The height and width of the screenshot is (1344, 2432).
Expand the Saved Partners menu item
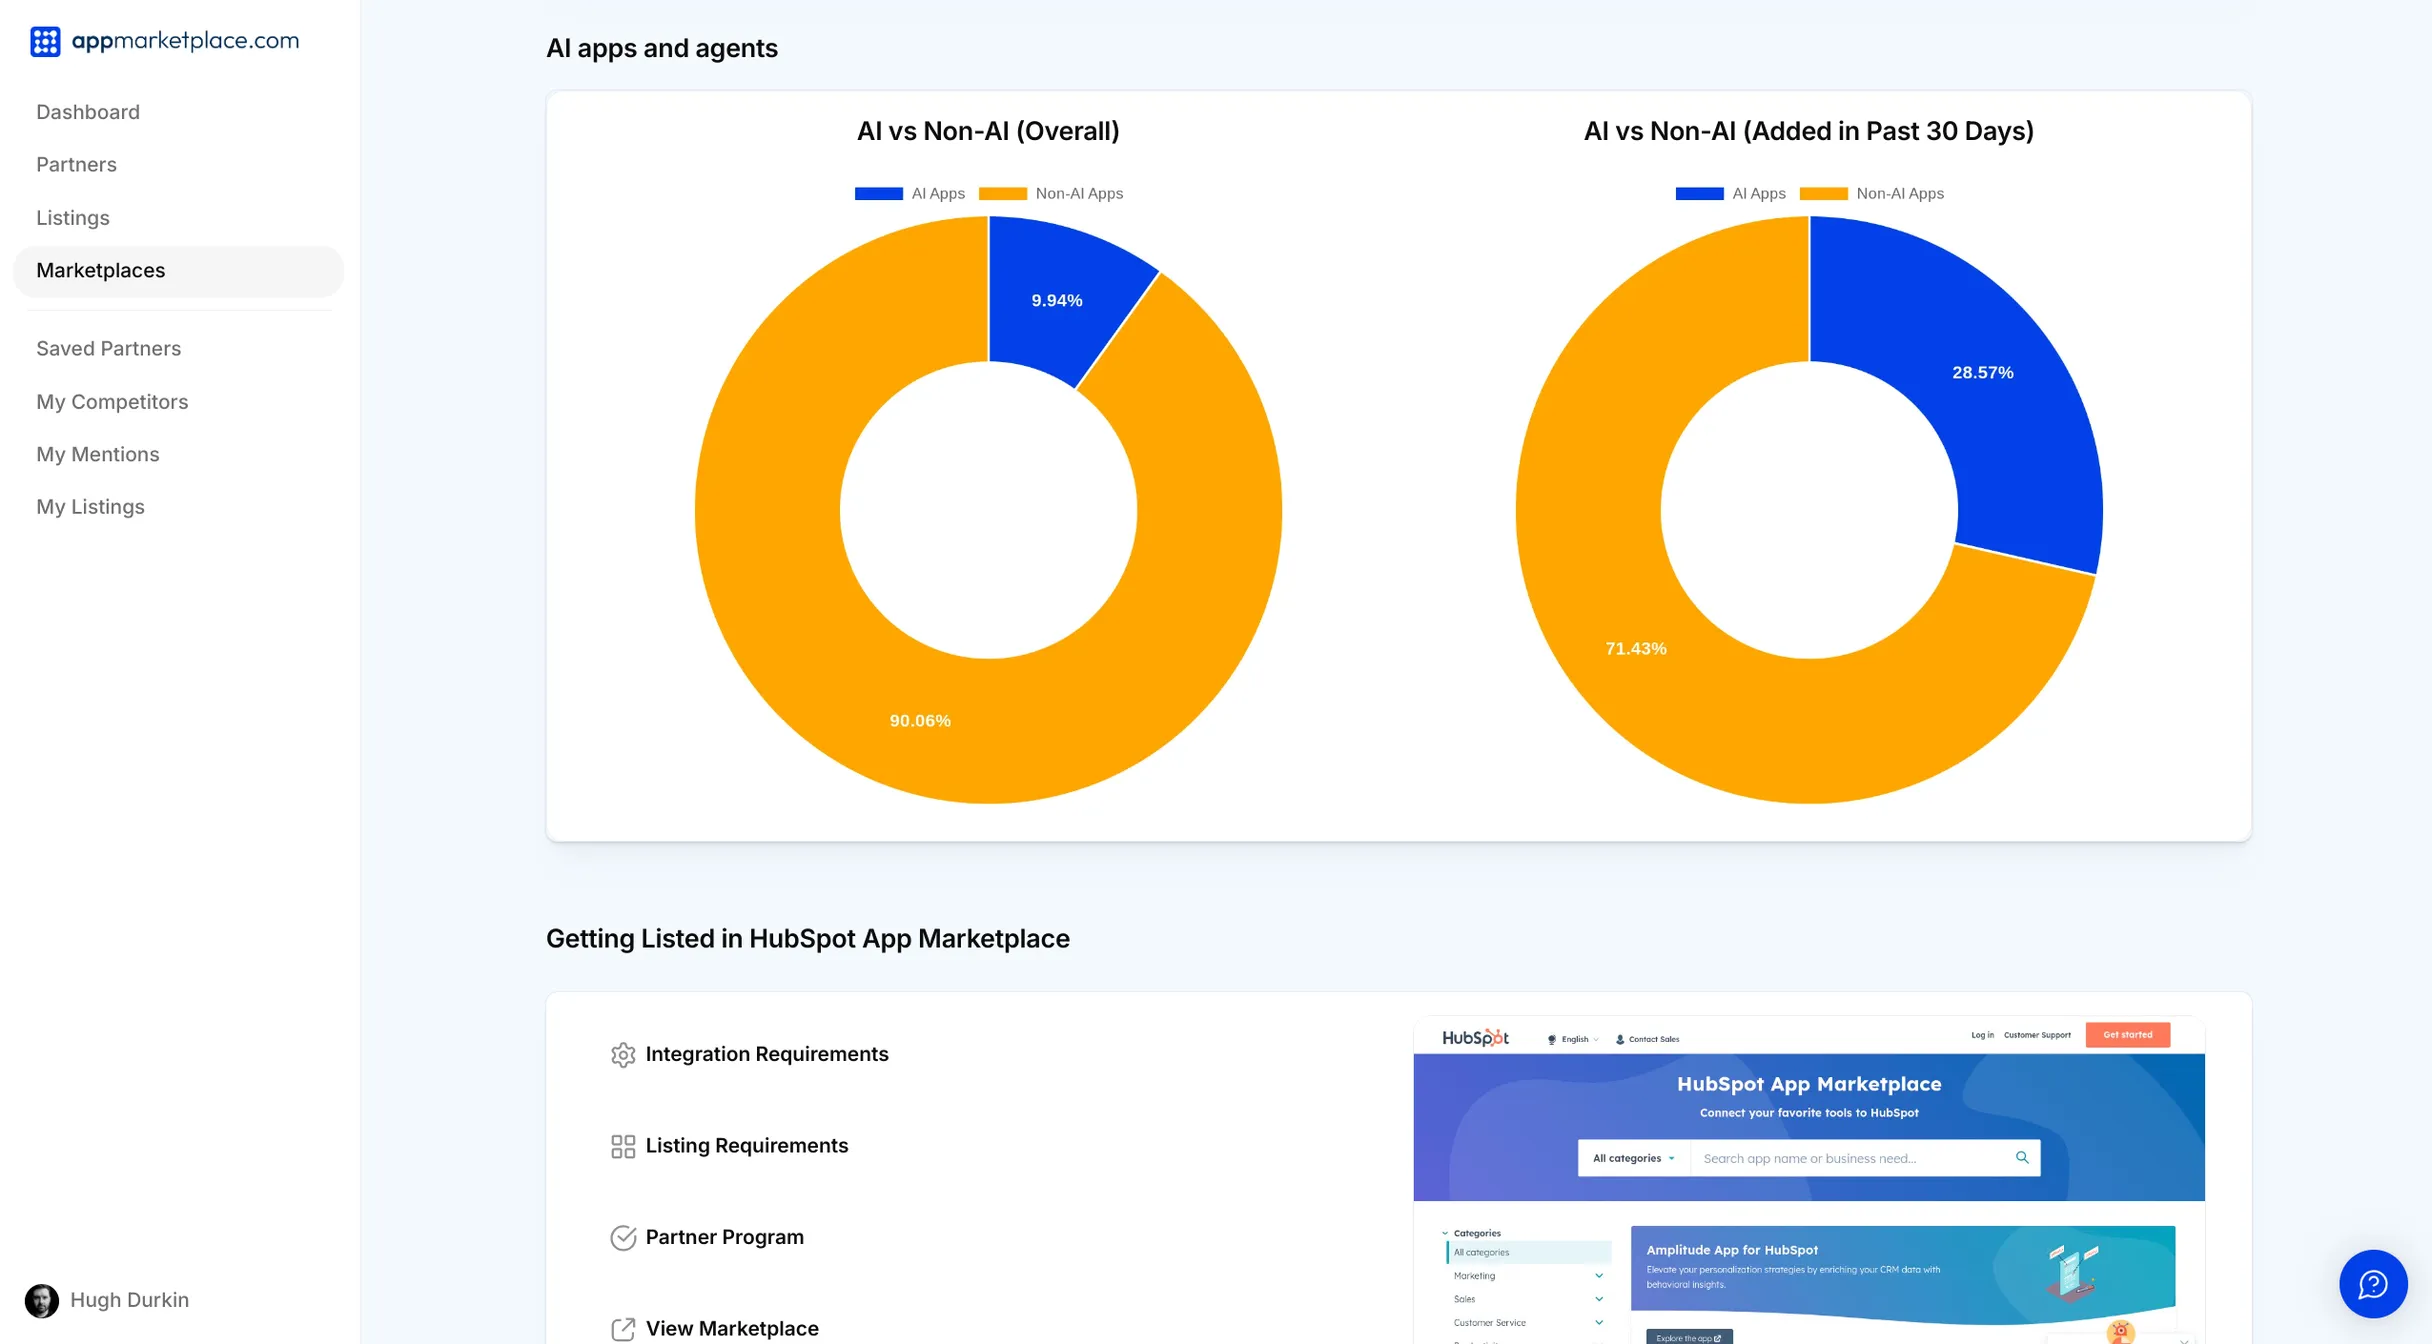click(x=108, y=348)
